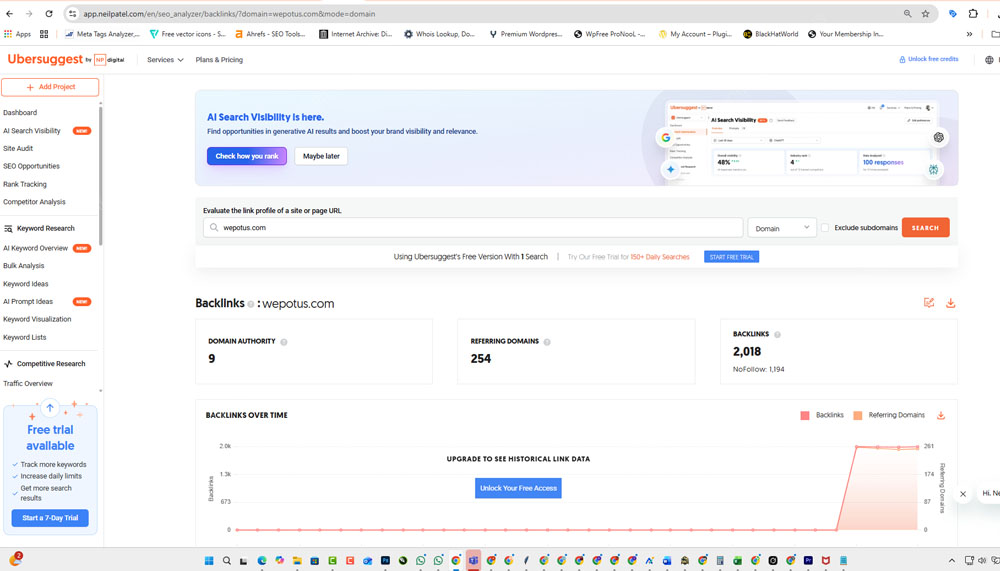Select Rank Tracking in sidebar
Image resolution: width=1000 pixels, height=571 pixels.
(25, 184)
